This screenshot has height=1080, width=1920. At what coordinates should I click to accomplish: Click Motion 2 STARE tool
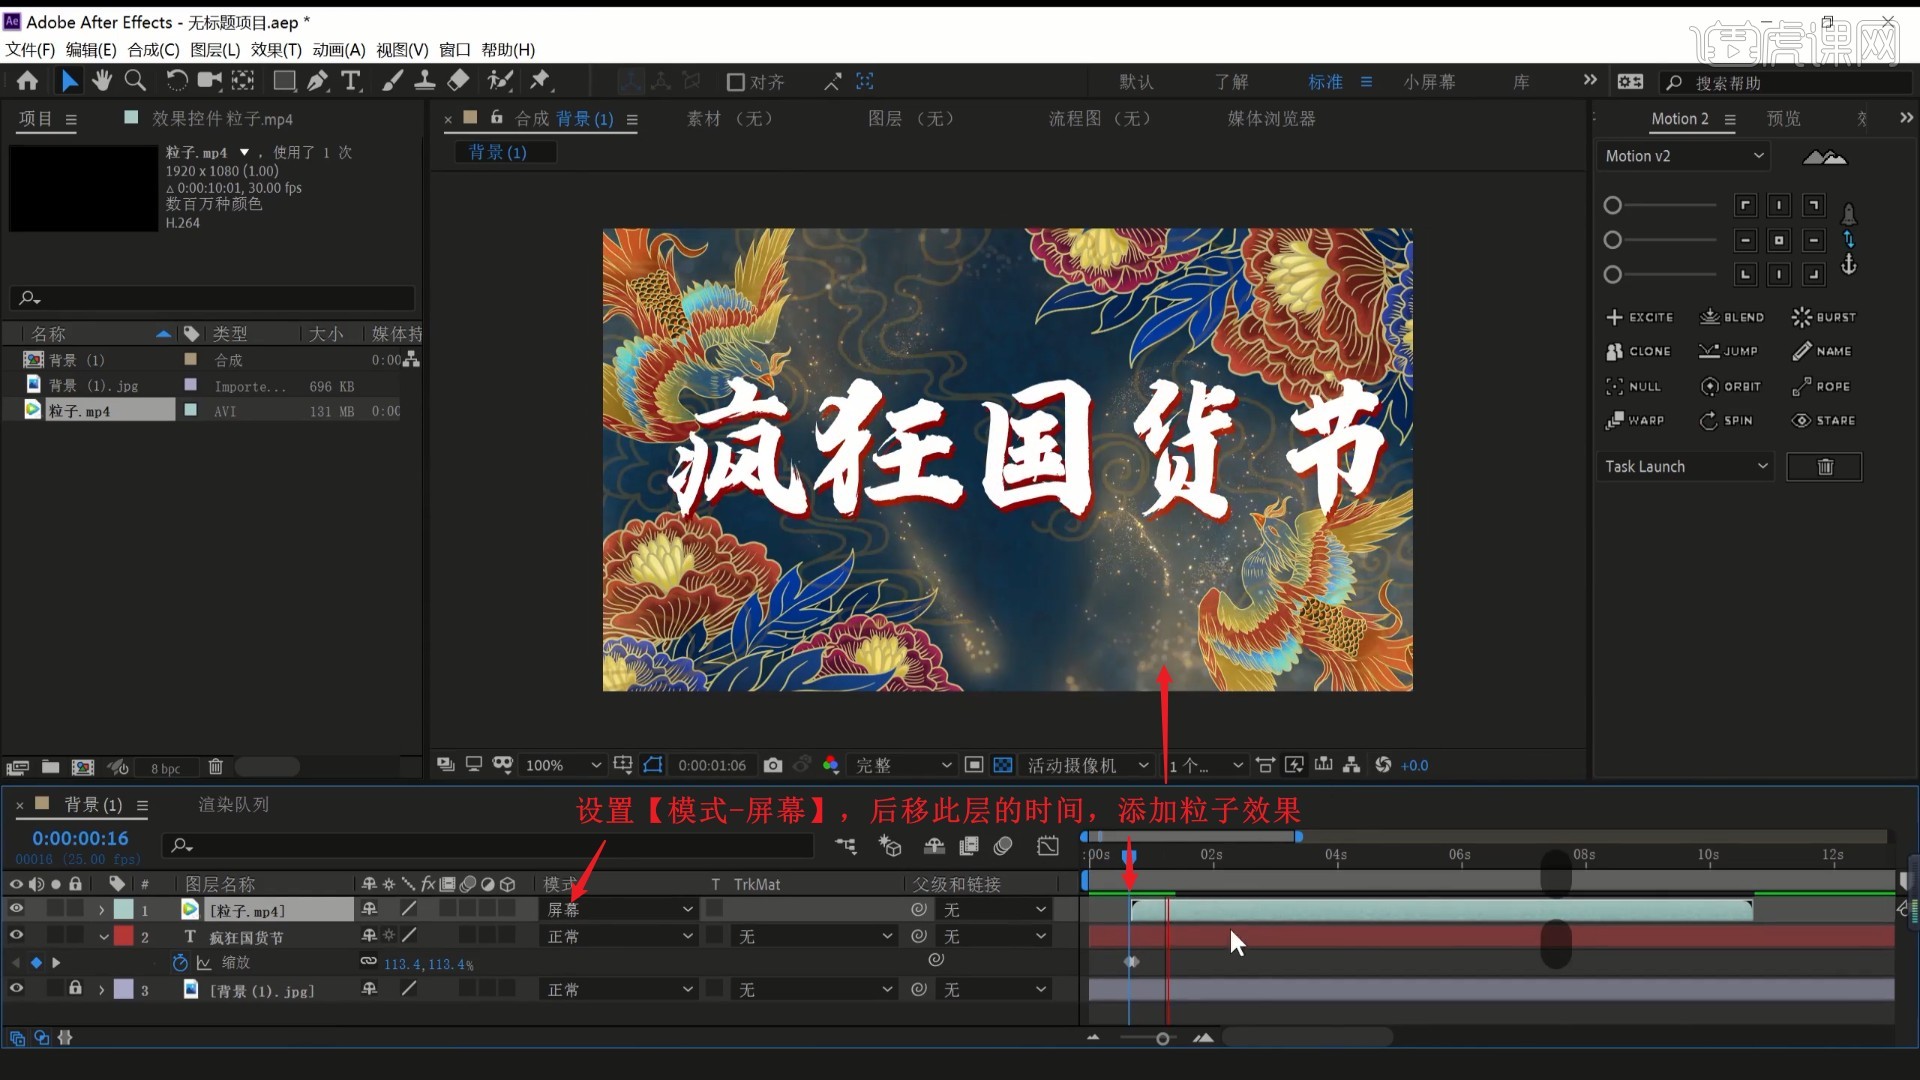click(1824, 420)
